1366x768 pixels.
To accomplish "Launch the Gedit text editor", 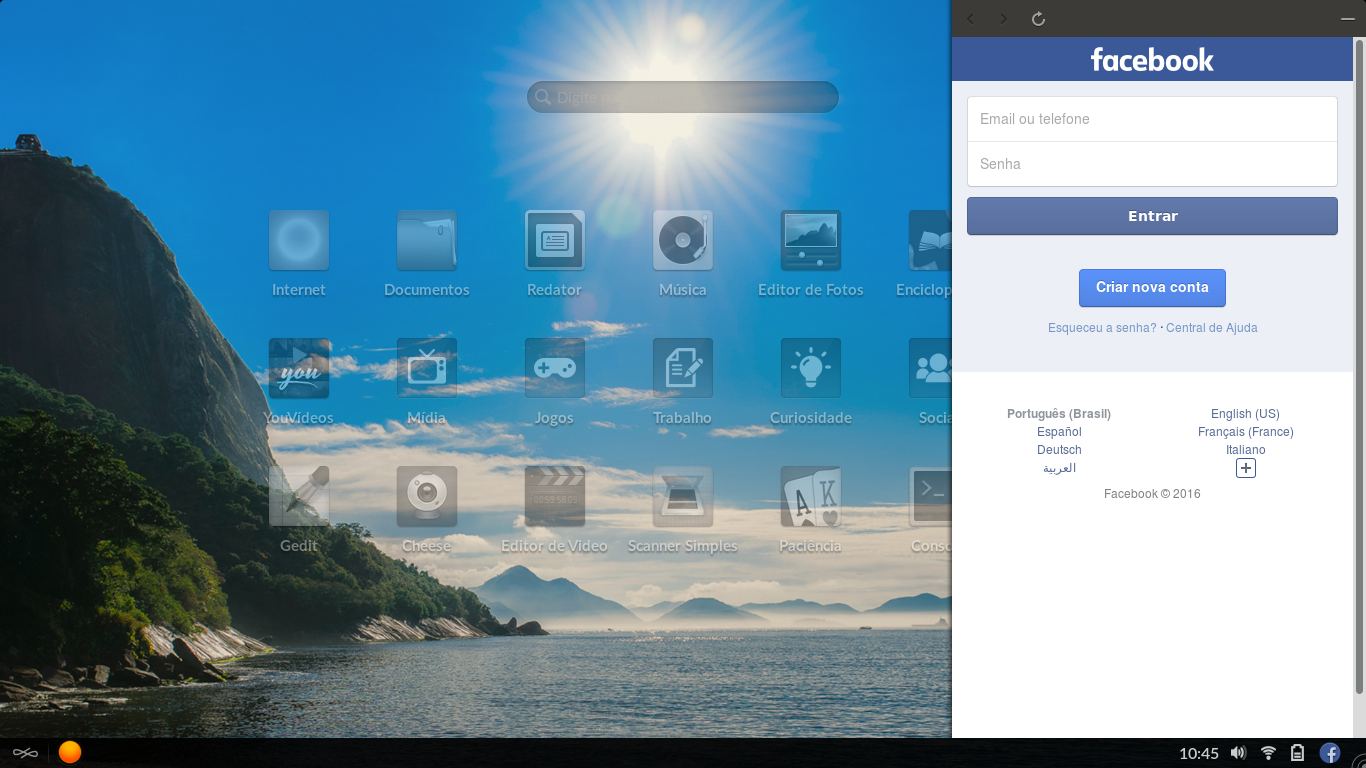I will (299, 496).
